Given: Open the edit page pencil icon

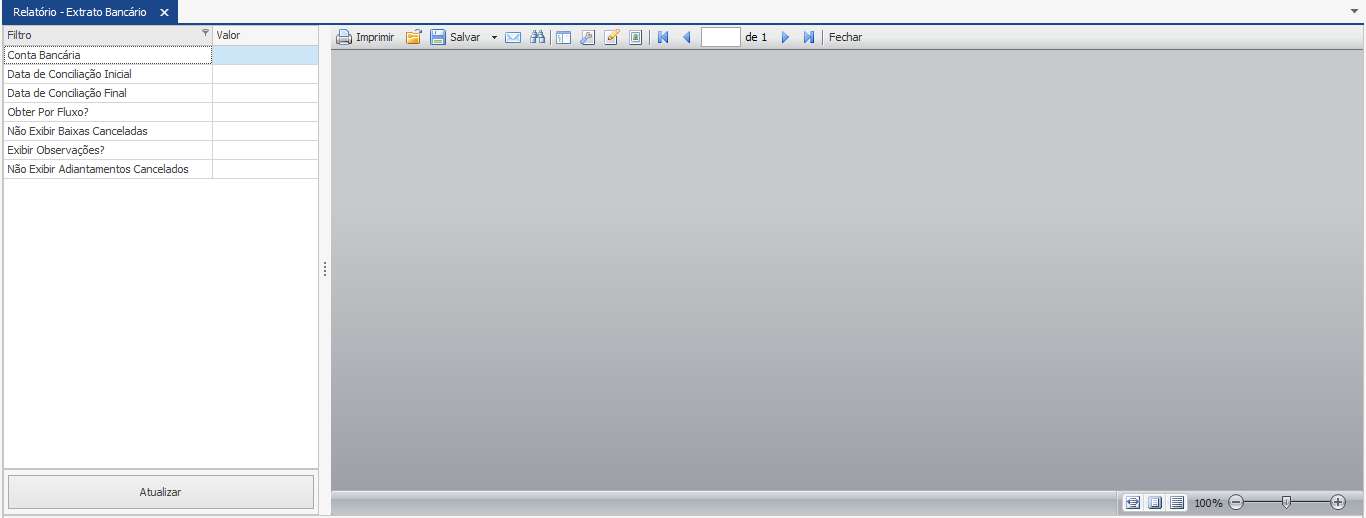Looking at the screenshot, I should tap(612, 37).
